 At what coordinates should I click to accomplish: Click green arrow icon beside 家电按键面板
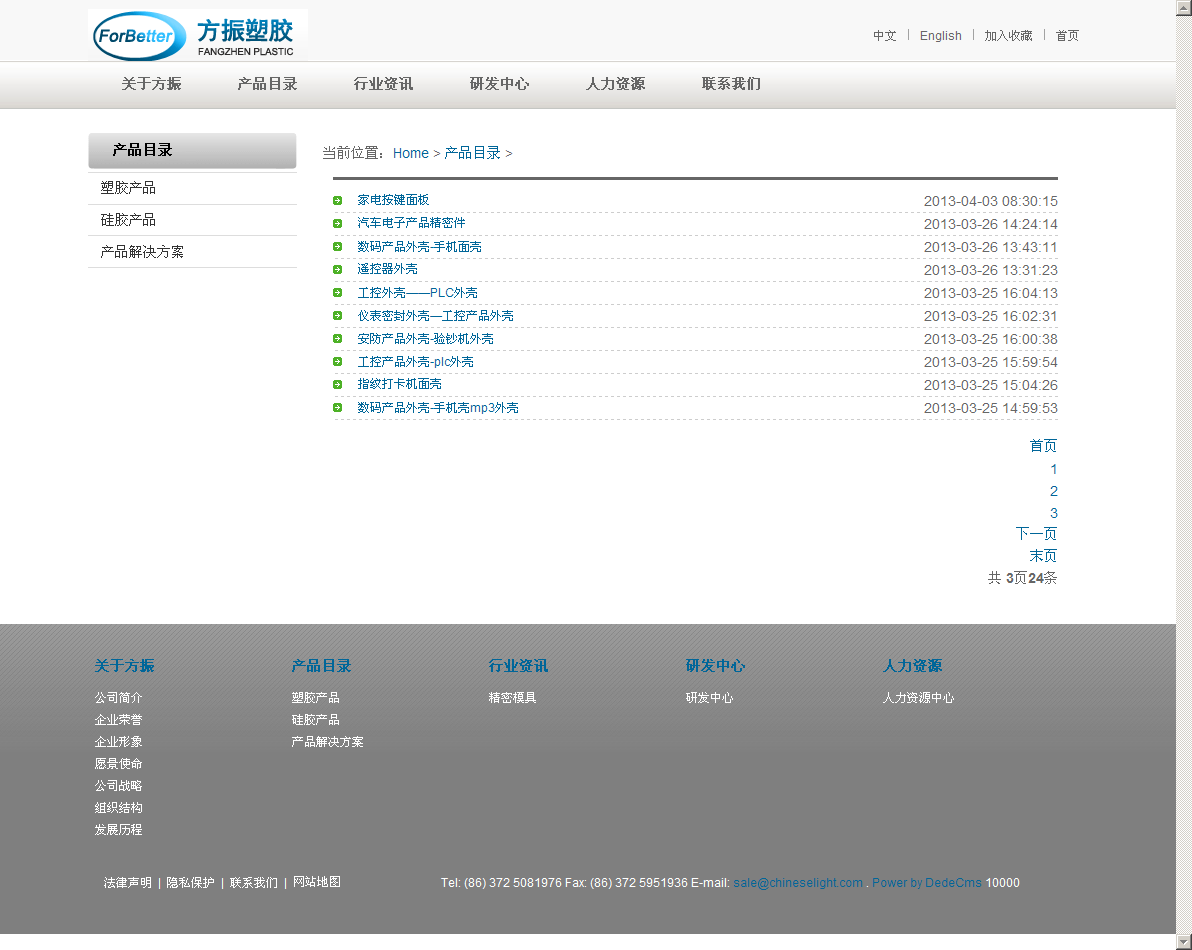pyautogui.click(x=338, y=201)
